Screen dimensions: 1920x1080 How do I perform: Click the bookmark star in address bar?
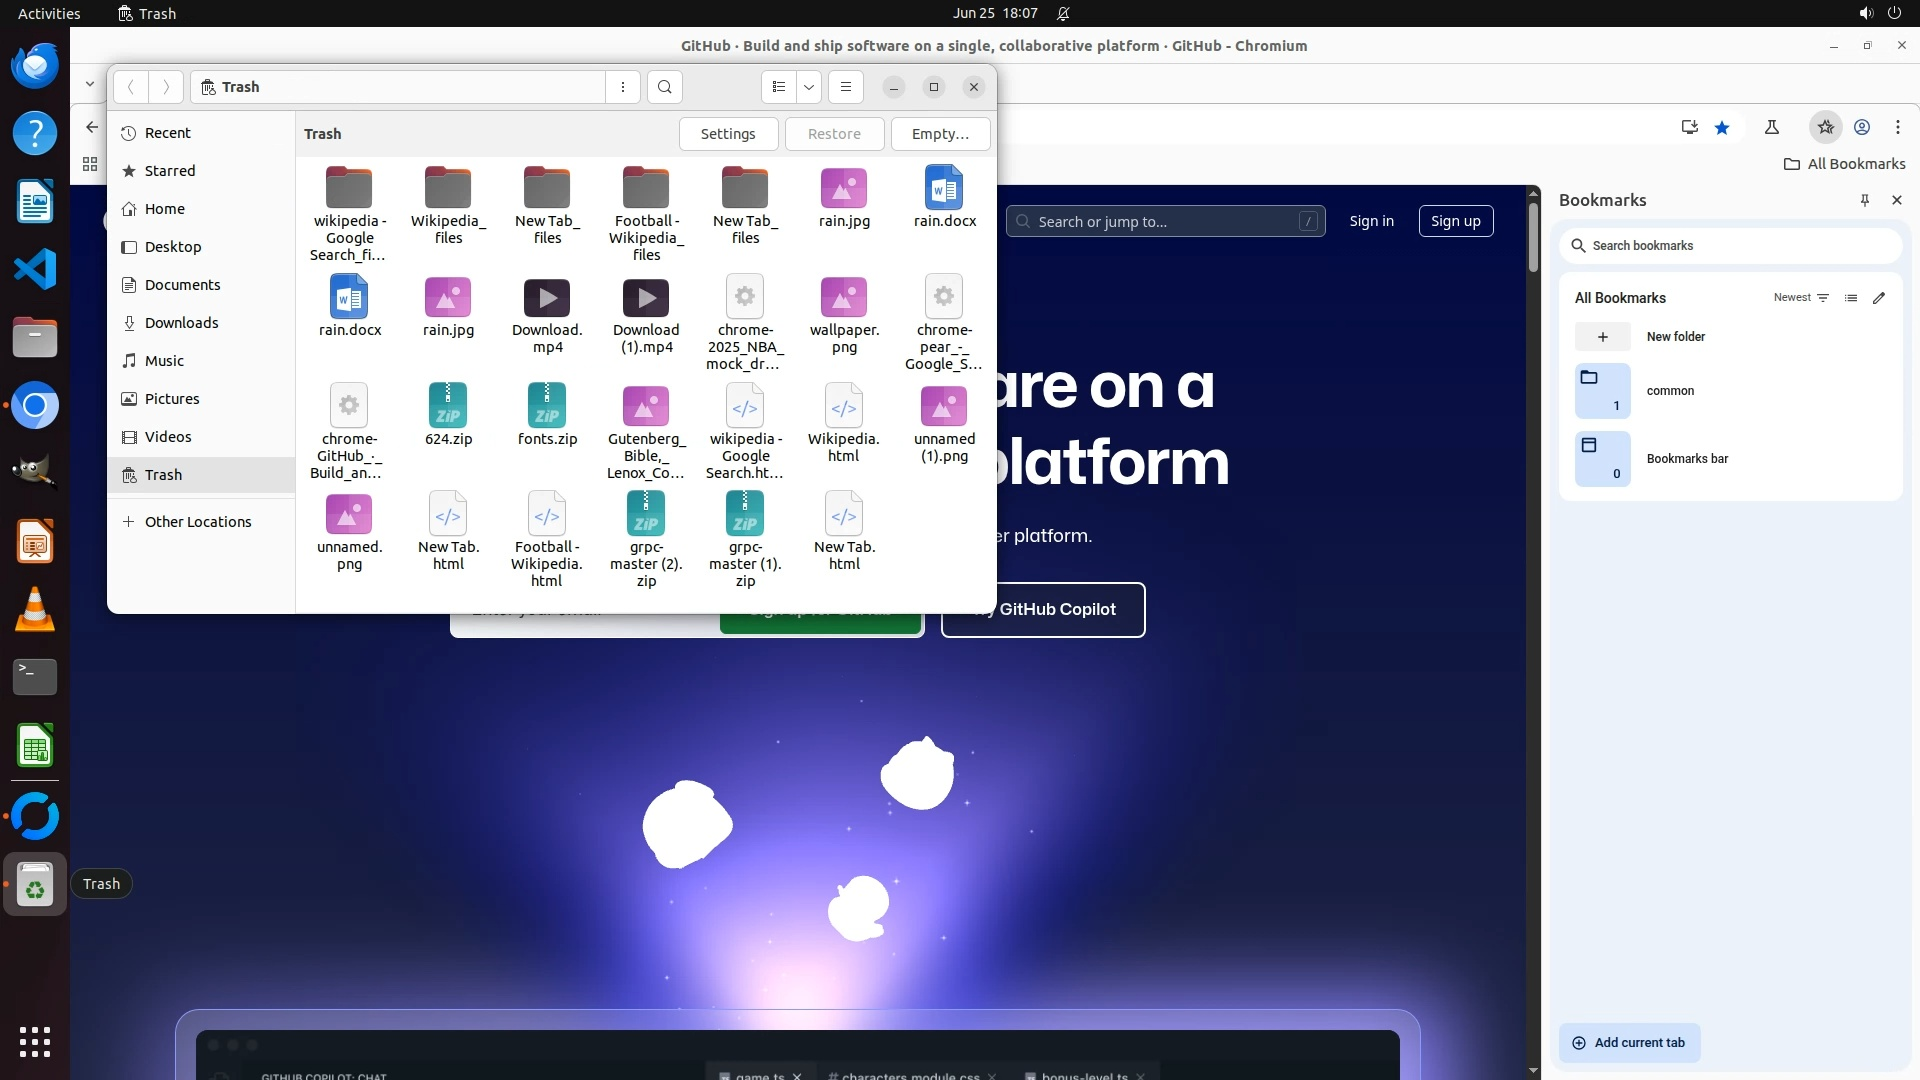1722,127
